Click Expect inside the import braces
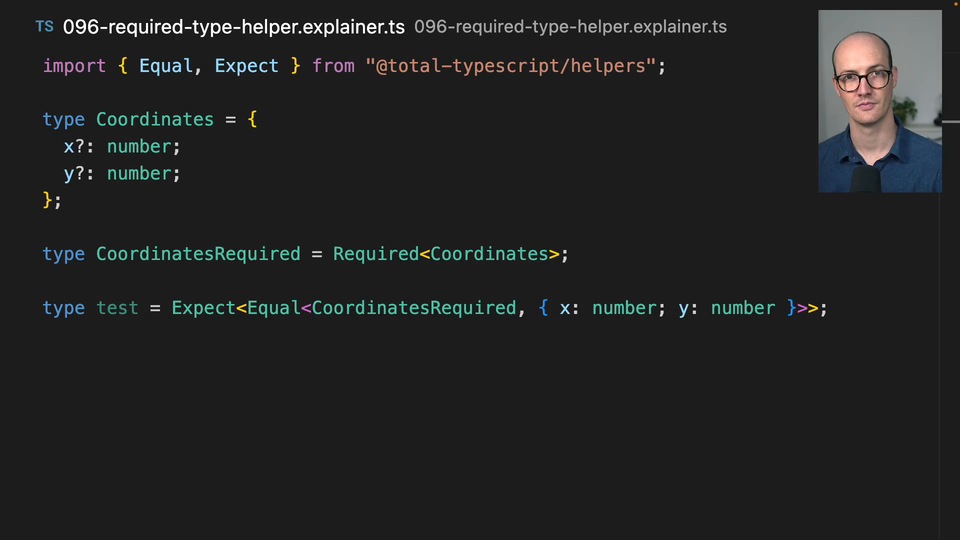The height and width of the screenshot is (540, 960). pos(246,66)
